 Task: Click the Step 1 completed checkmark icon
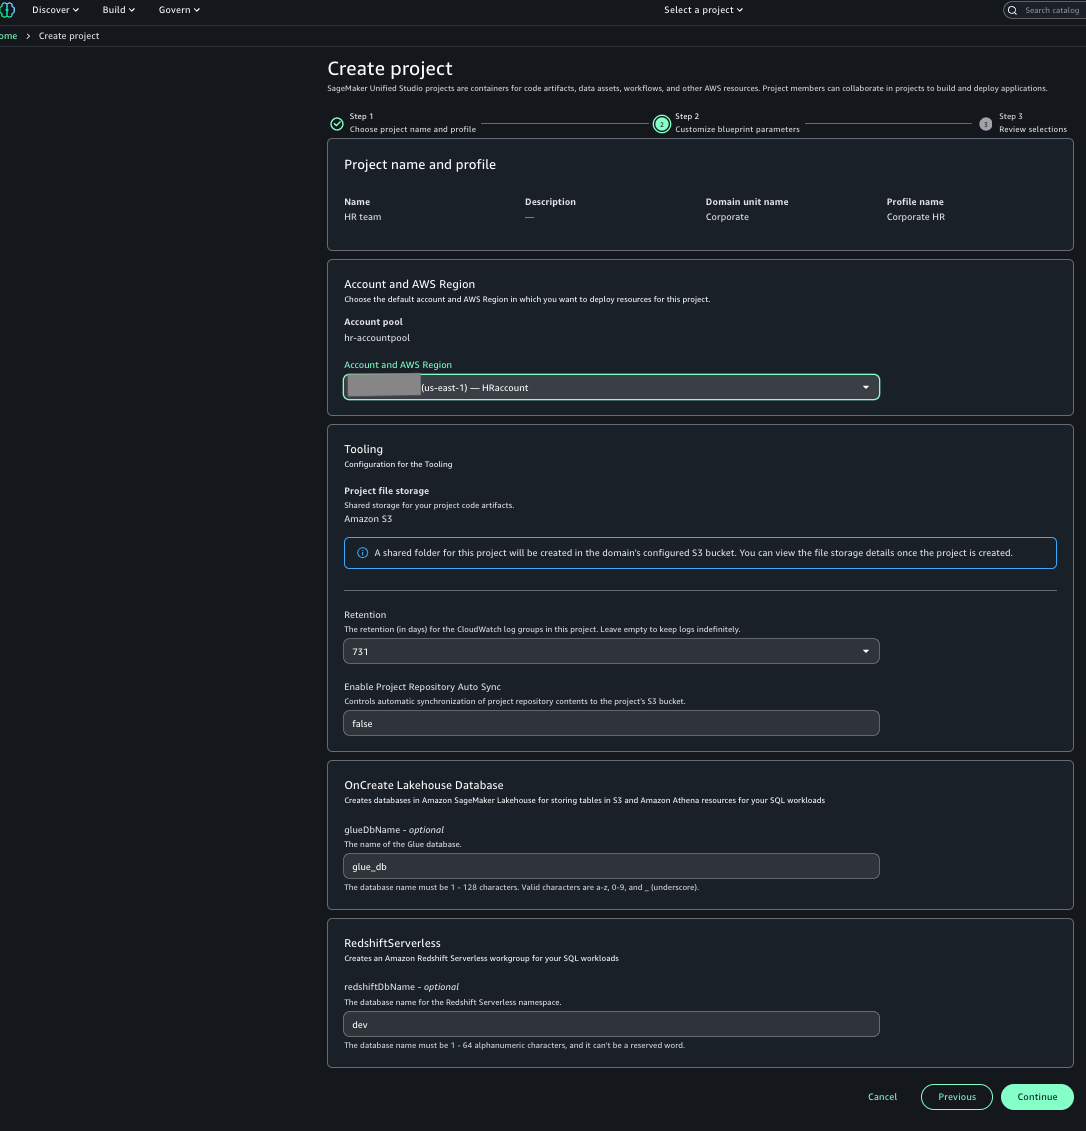point(337,123)
